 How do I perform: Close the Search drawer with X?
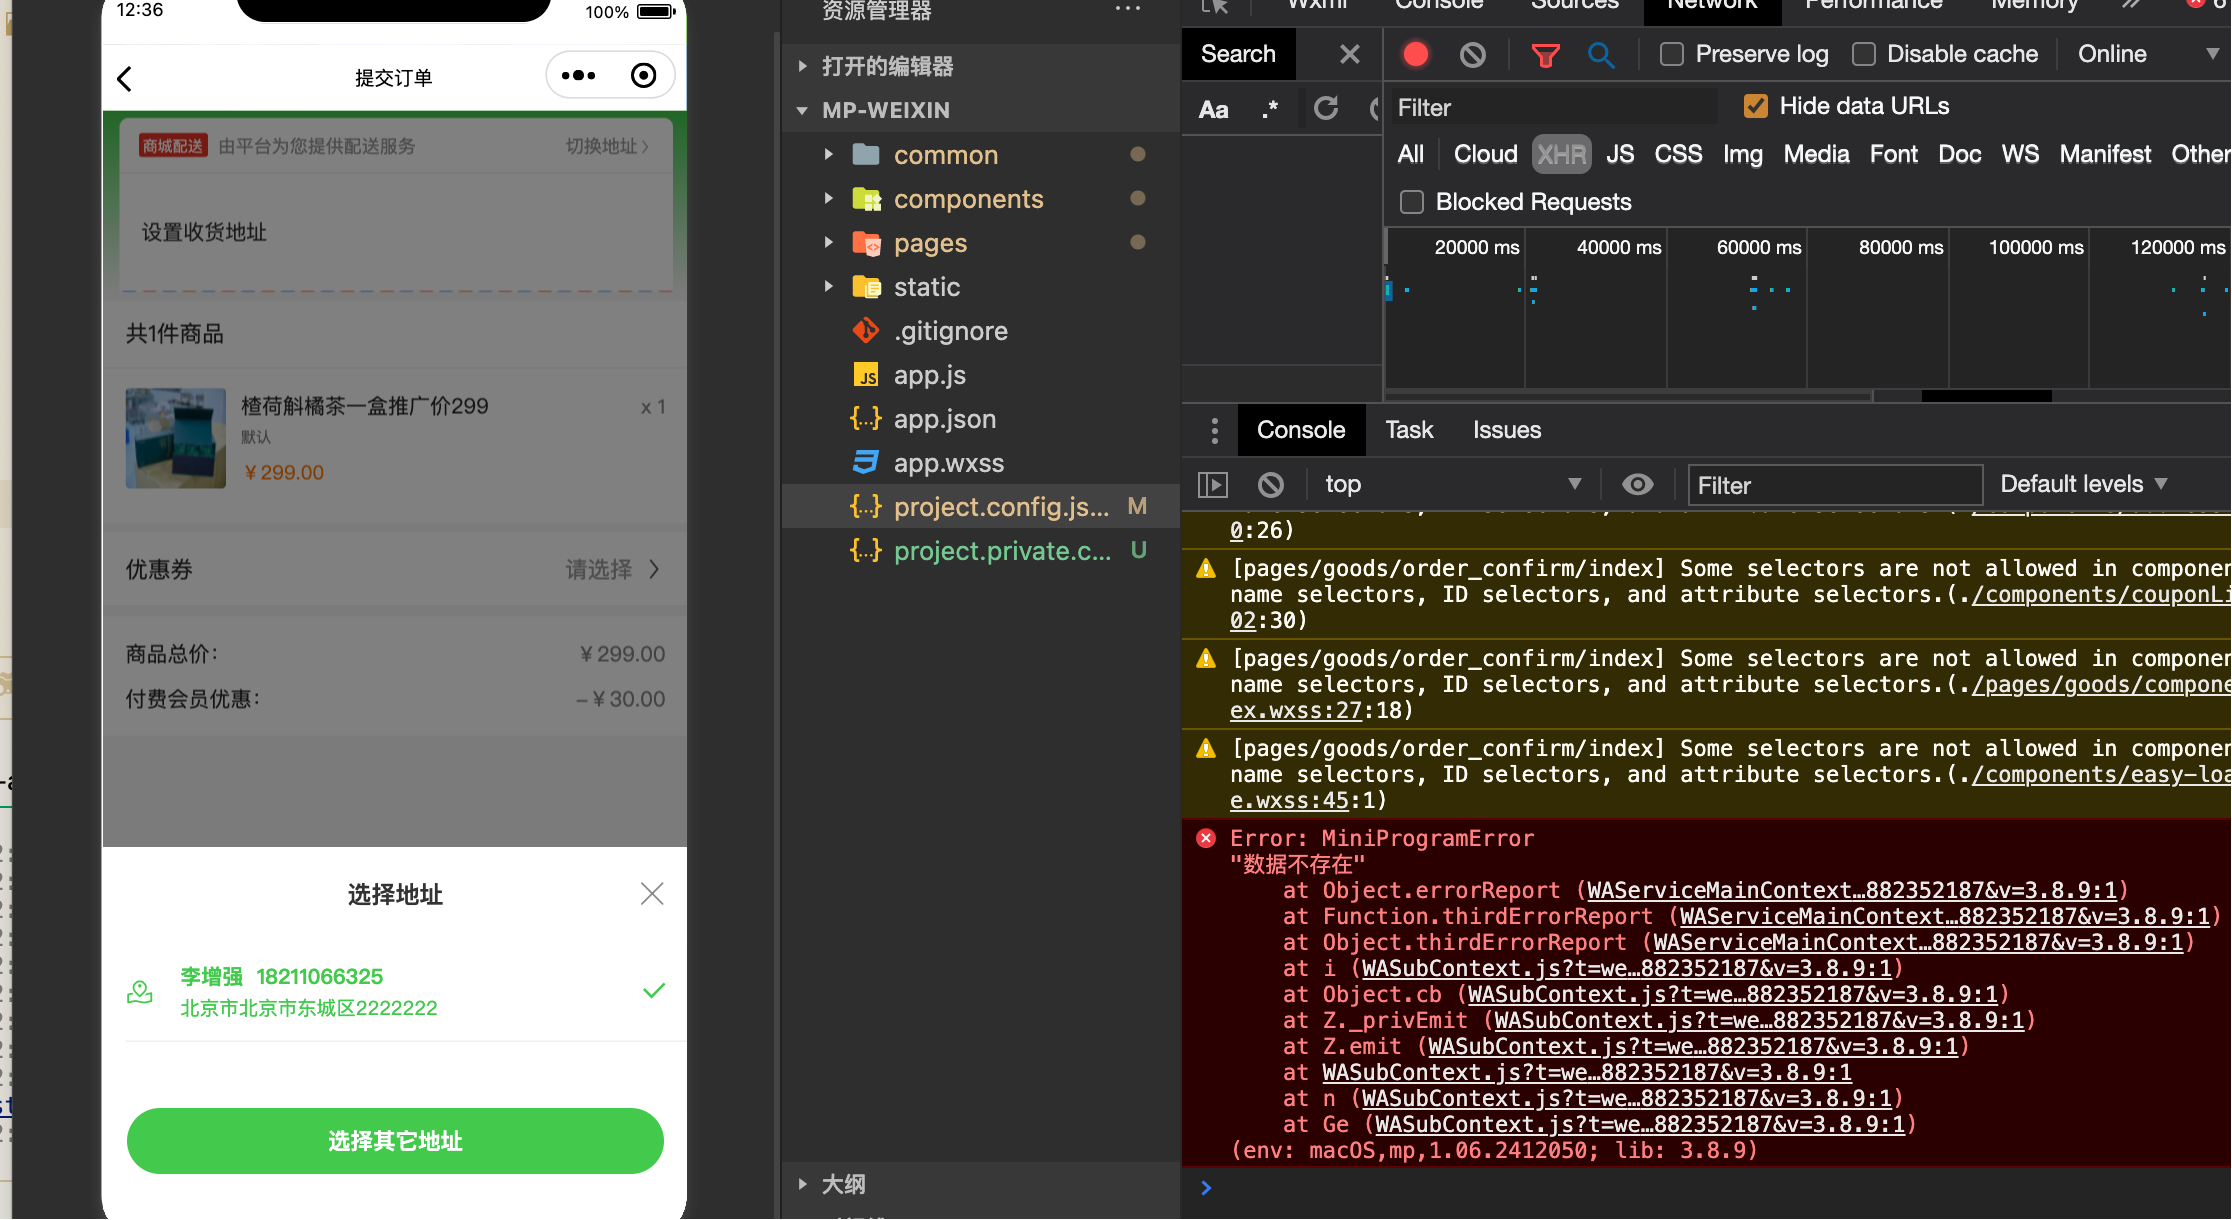point(1349,54)
